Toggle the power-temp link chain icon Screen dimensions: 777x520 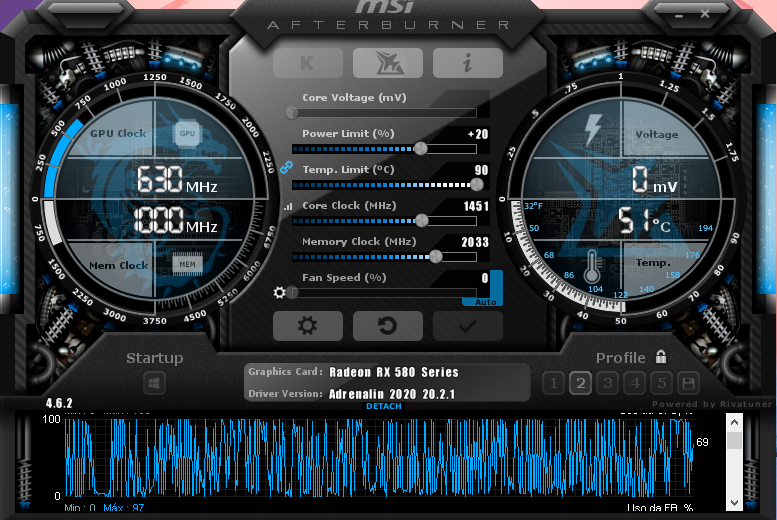(286, 168)
